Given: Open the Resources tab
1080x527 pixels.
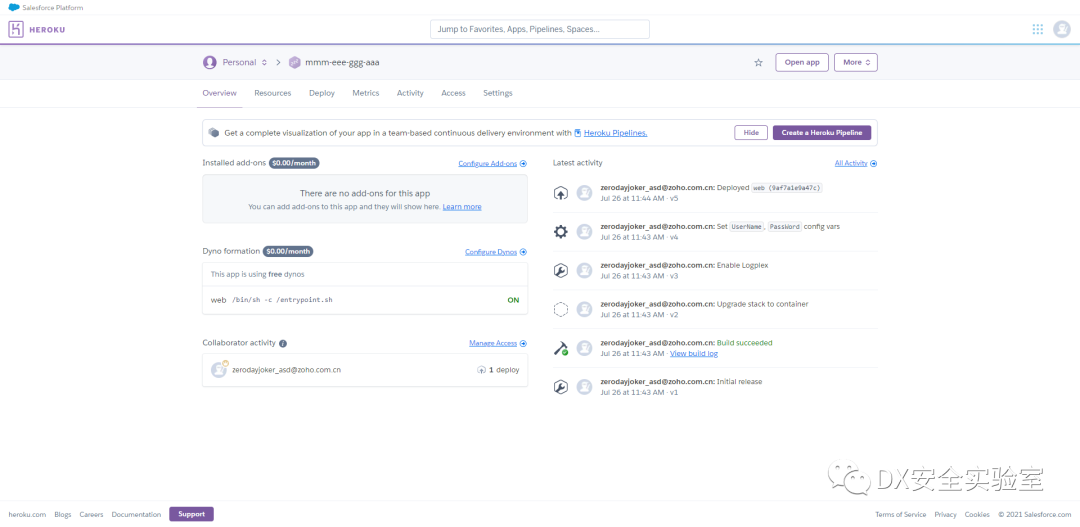Looking at the screenshot, I should tap(273, 93).
